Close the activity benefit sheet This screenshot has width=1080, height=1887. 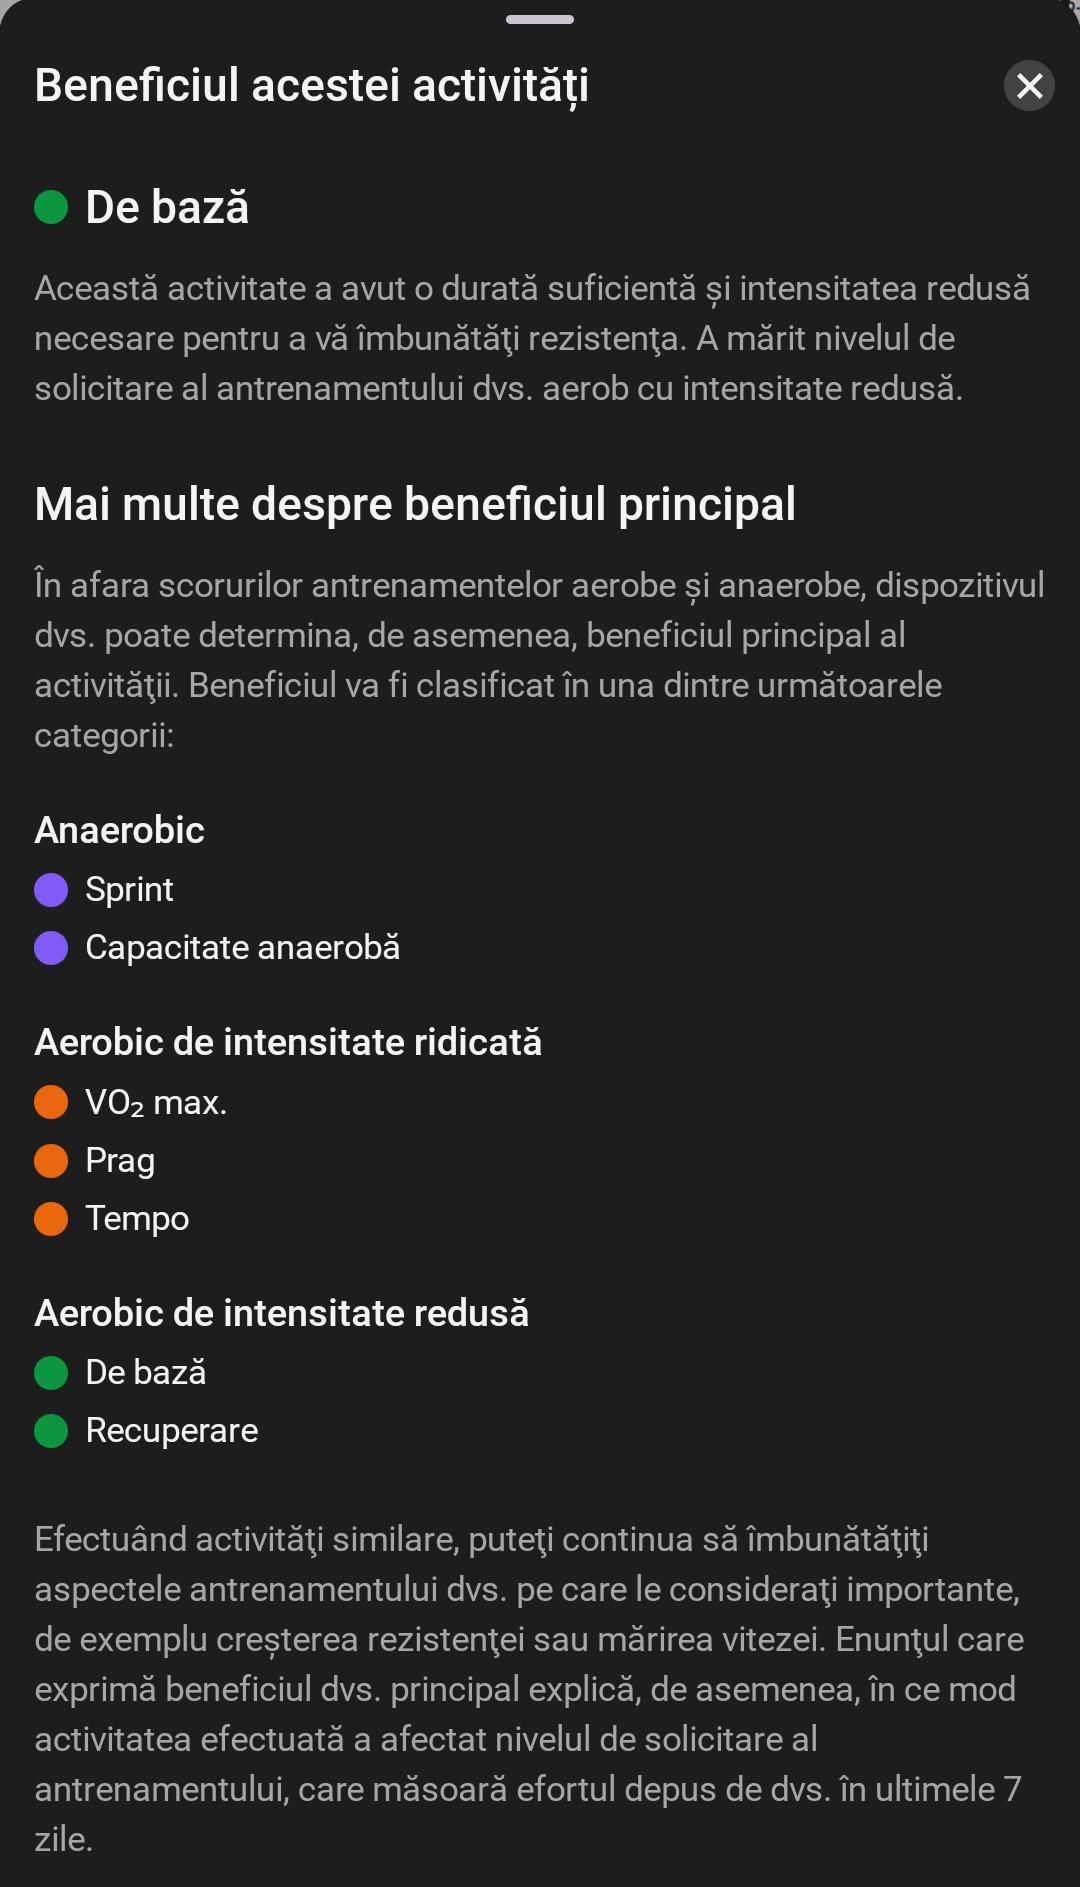(x=1029, y=86)
